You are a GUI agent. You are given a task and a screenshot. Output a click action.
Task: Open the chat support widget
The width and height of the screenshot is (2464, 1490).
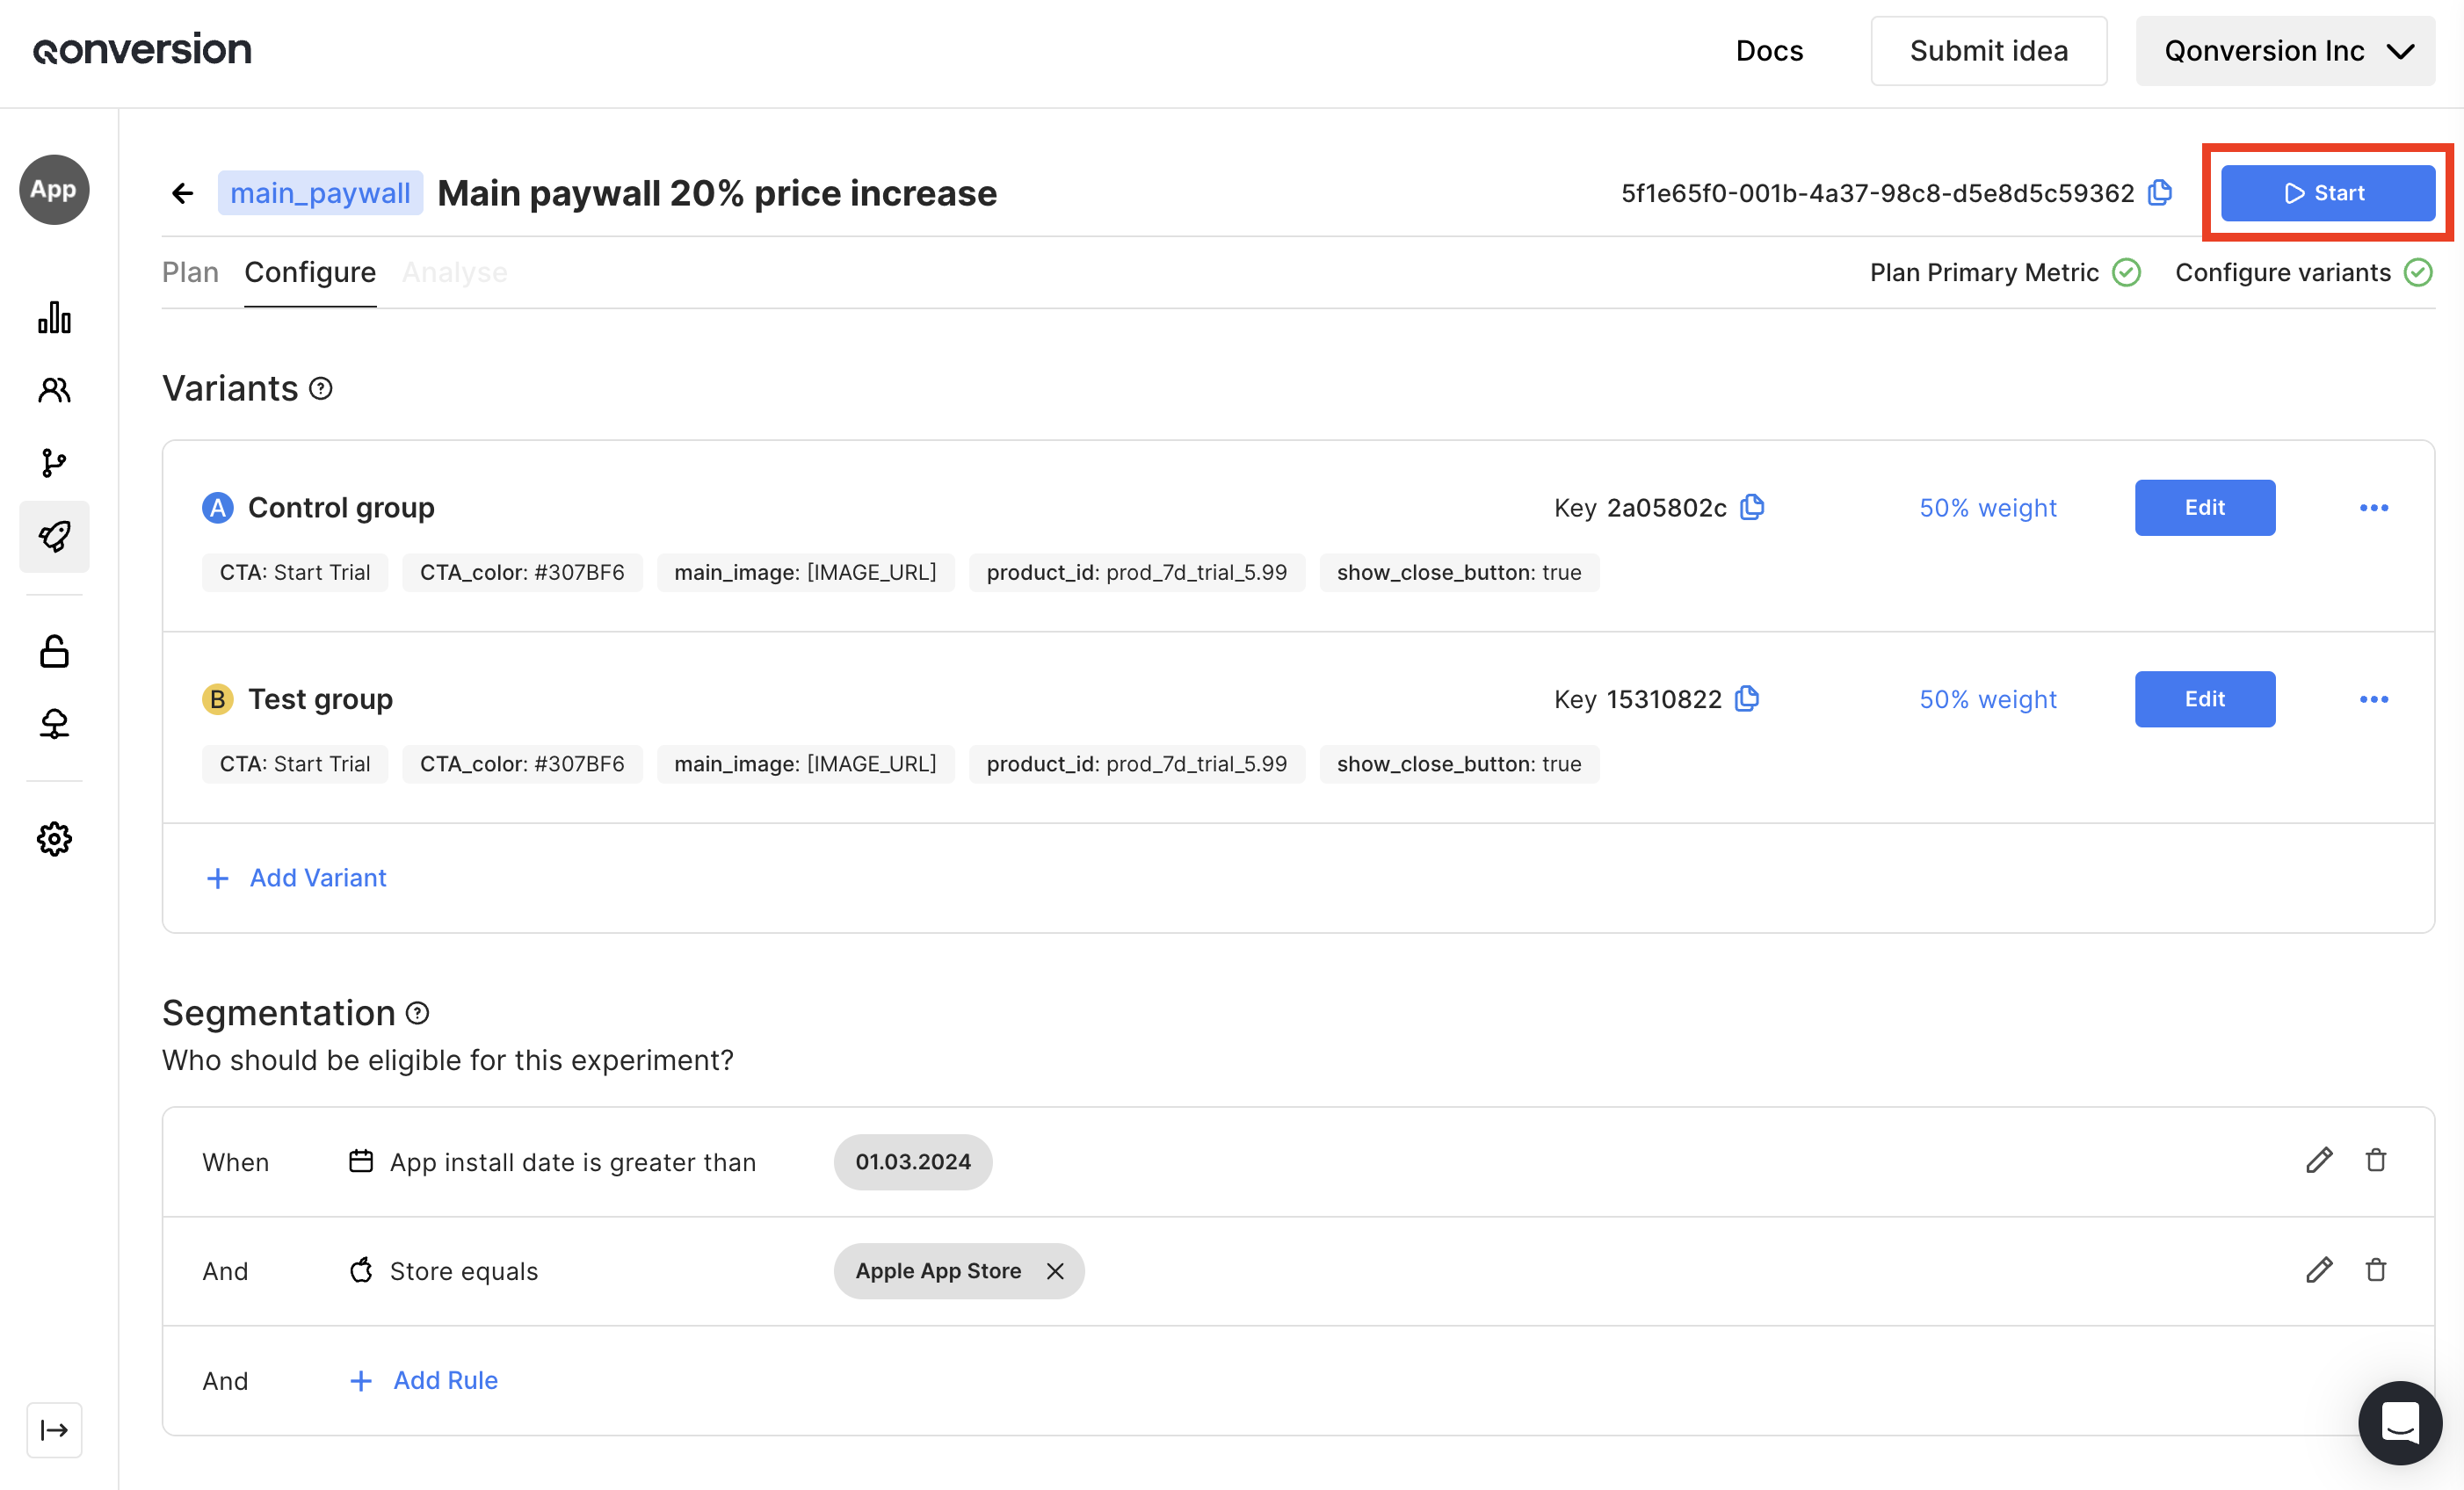click(2399, 1422)
